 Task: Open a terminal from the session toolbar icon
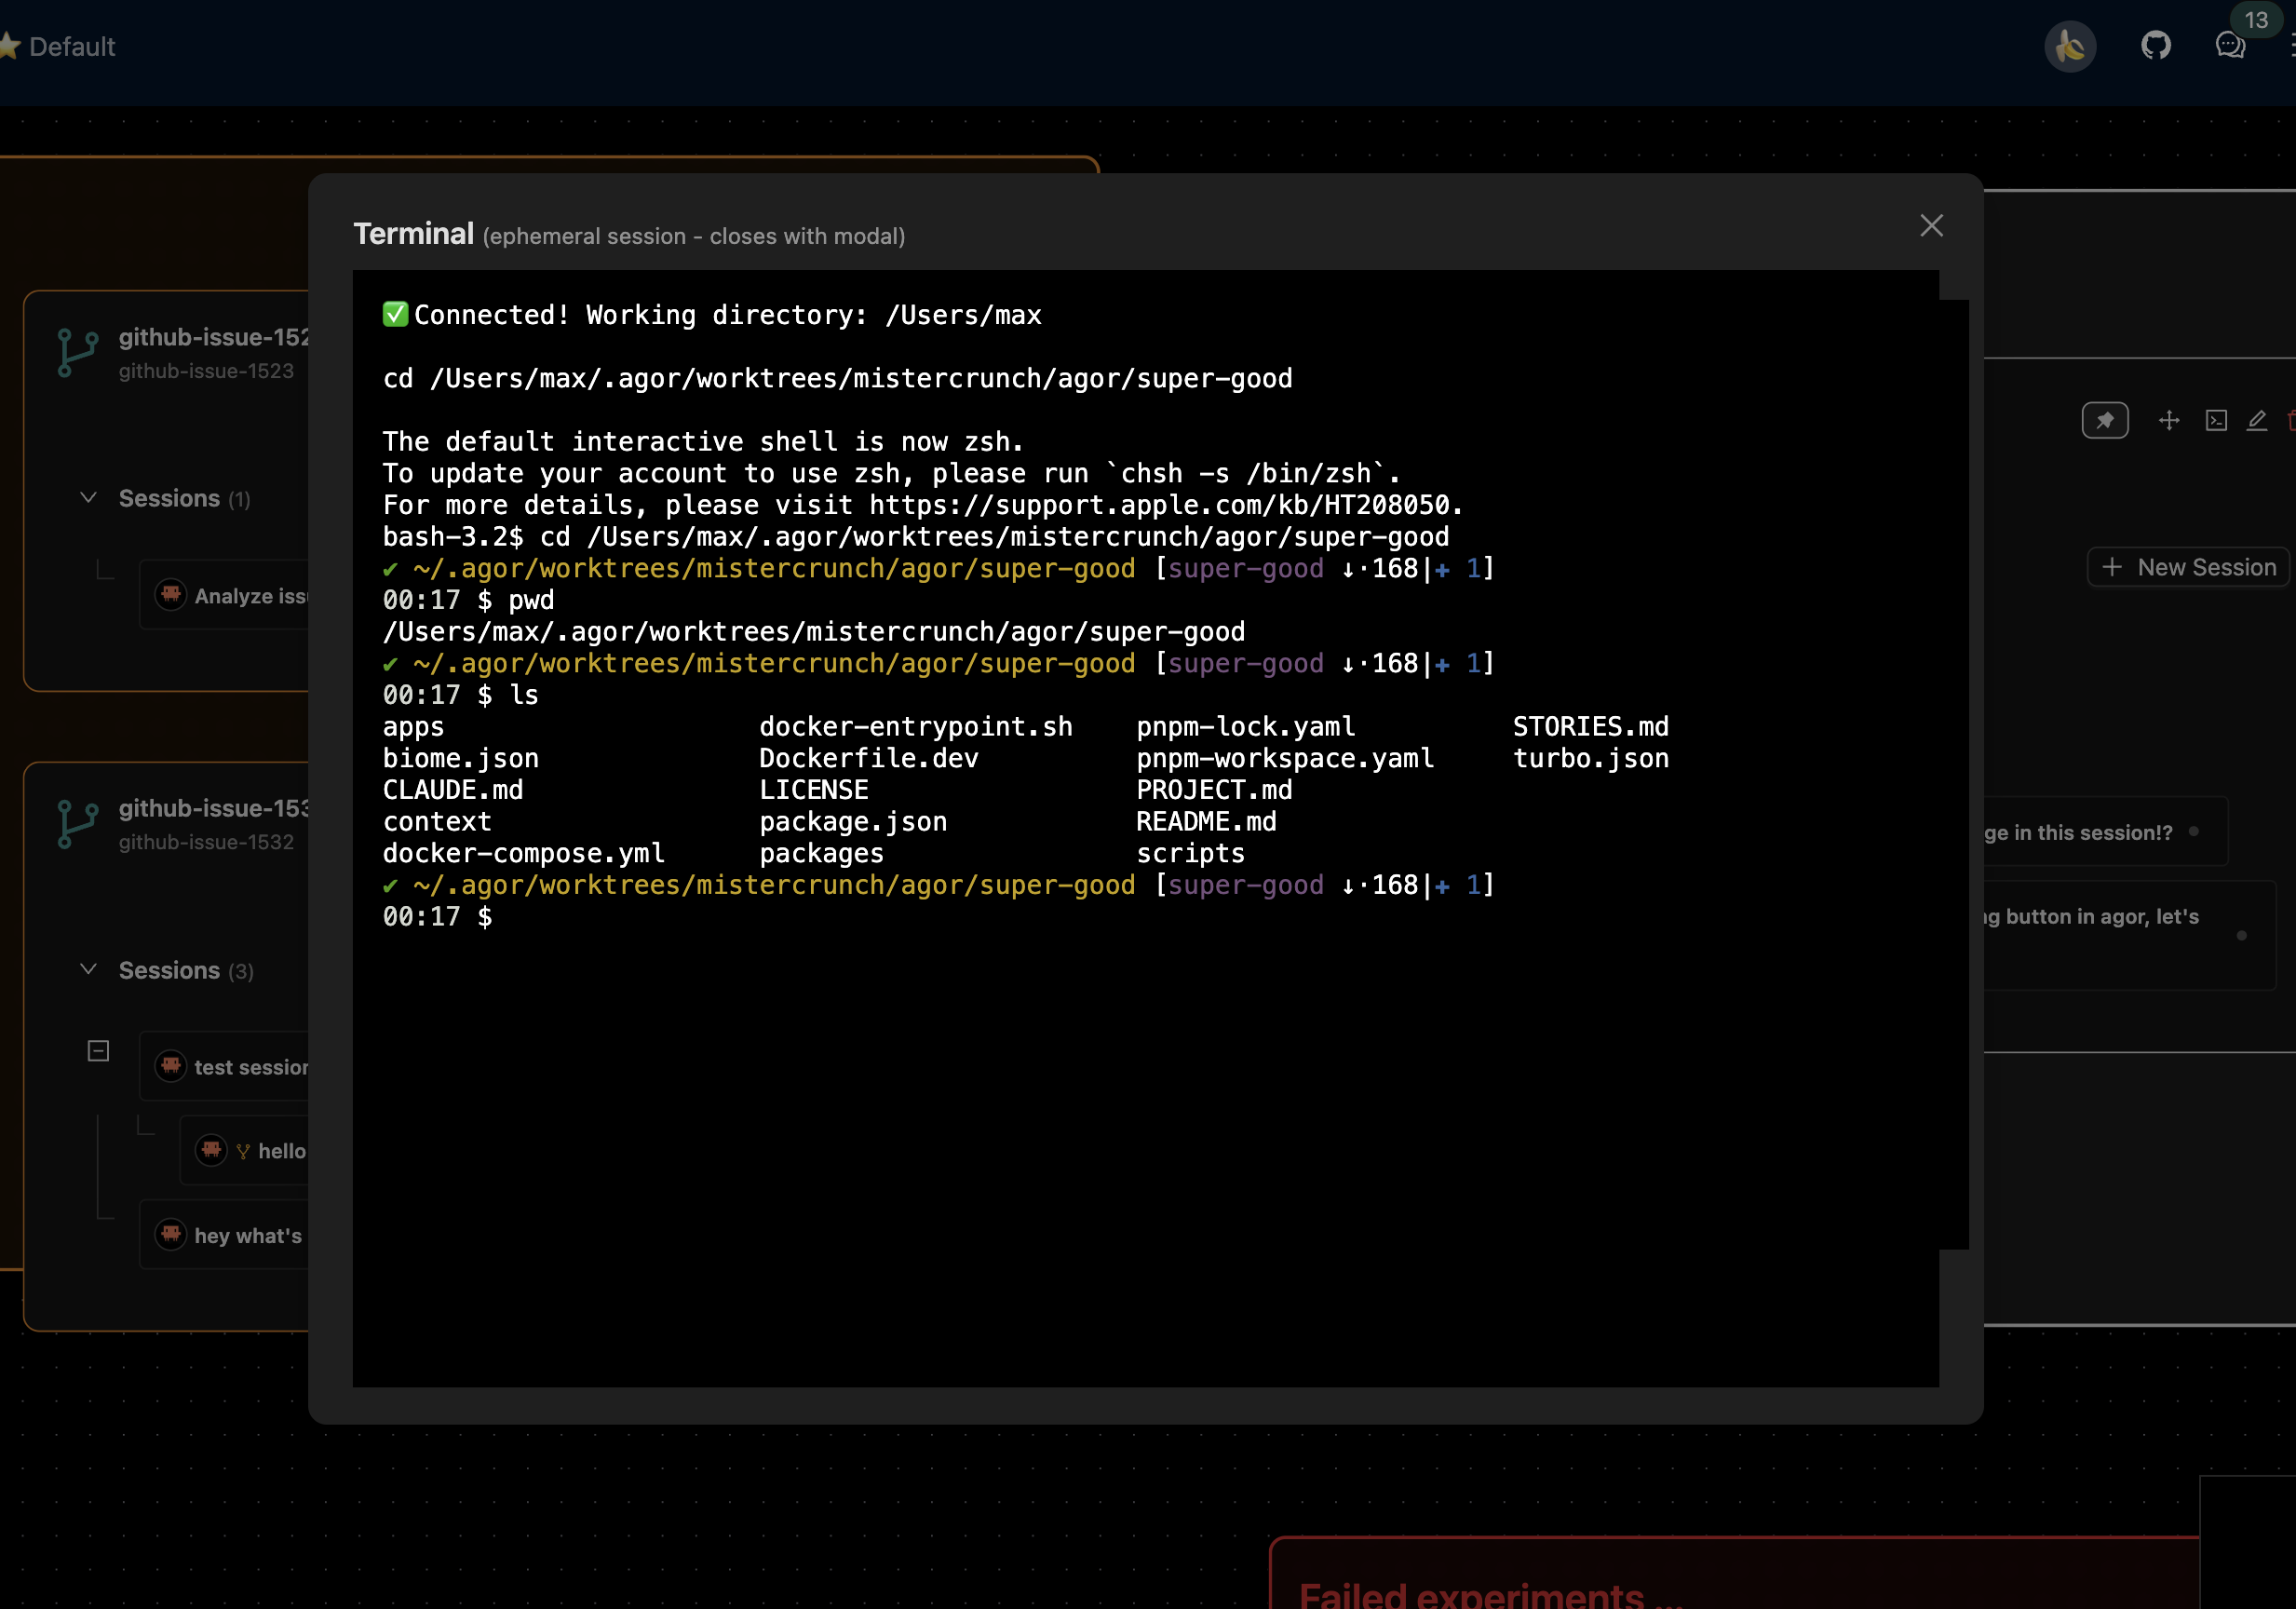[2215, 420]
